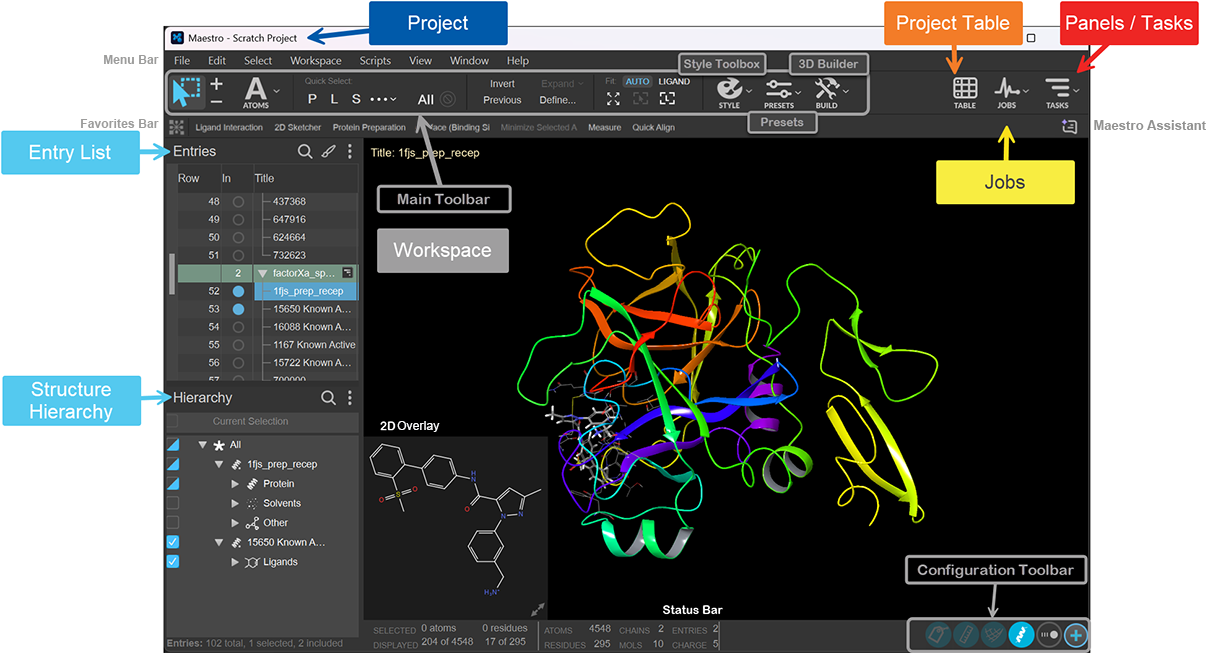This screenshot has width=1216, height=653.
Task: Toggle the Protein checkbox in Hierarchy
Action: coord(173,484)
